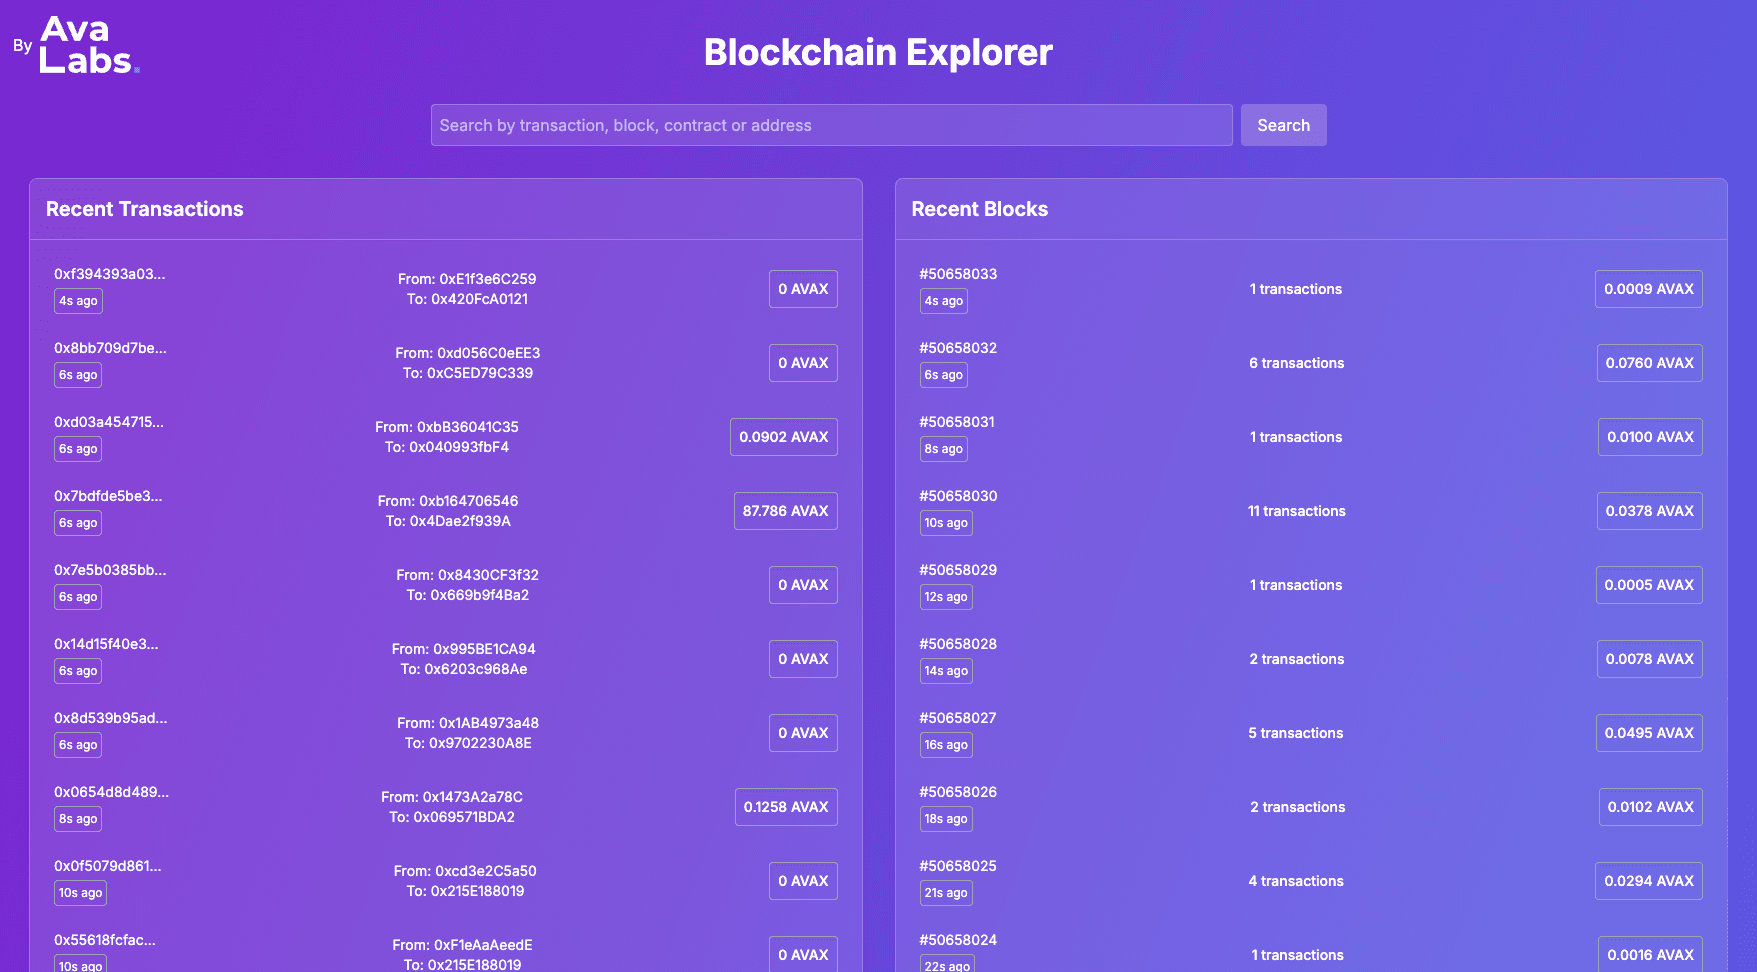1757x972 pixels.
Task: Click the 0.0760 AVAX fee badge
Action: pos(1649,363)
